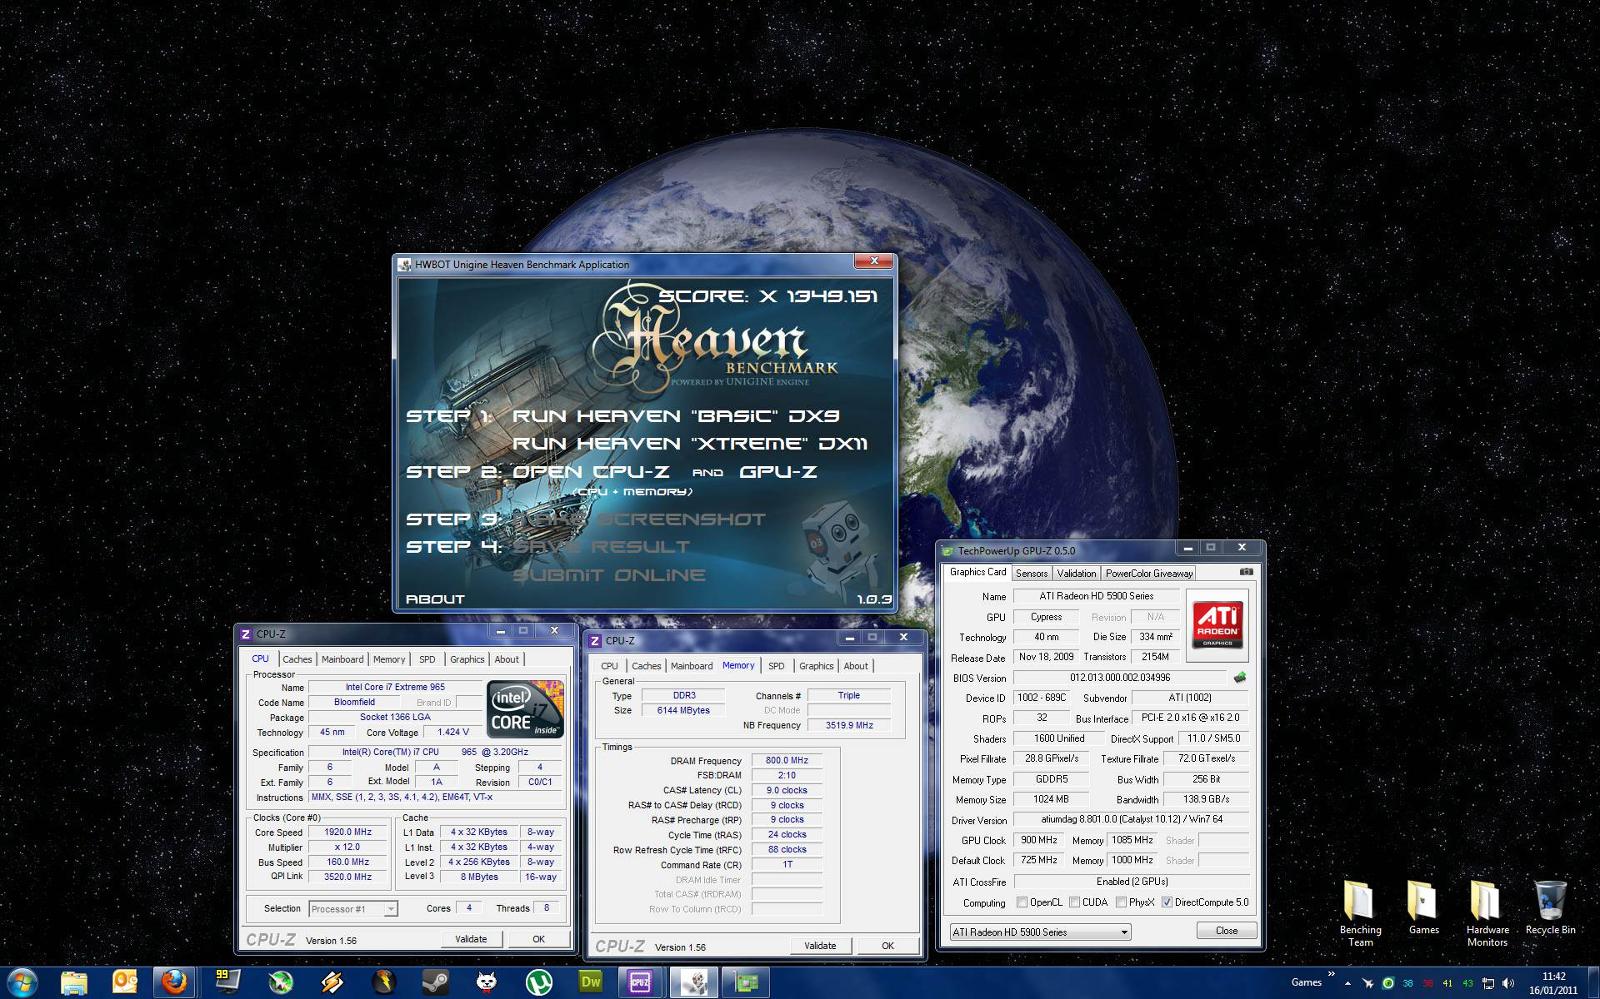The height and width of the screenshot is (999, 1600).
Task: Switch to Firefox on the taskbar
Action: point(175,982)
